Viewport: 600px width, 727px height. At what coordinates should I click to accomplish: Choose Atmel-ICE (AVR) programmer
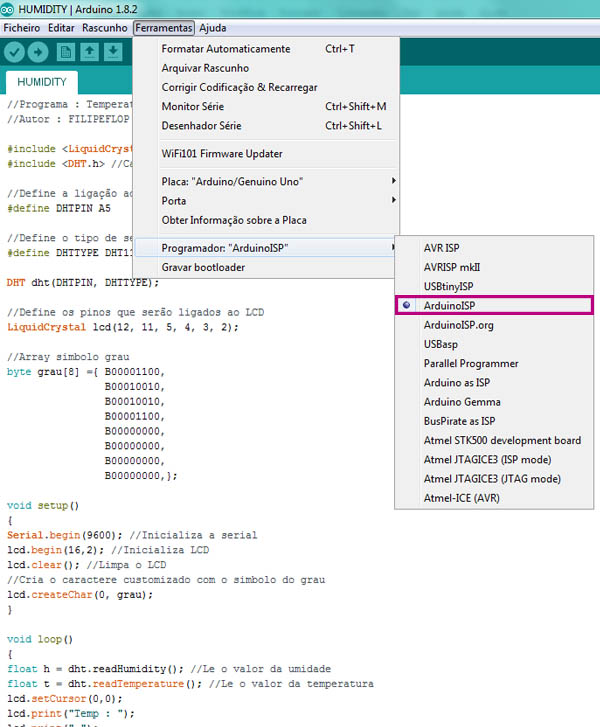click(494, 498)
